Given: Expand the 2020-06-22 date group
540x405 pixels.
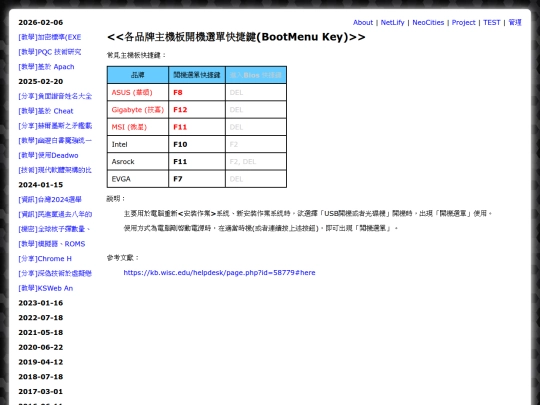Looking at the screenshot, I should click(41, 347).
